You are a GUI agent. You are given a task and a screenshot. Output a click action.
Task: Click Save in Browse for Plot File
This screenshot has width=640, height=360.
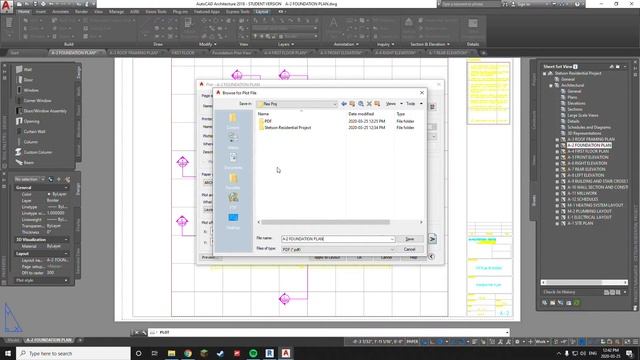point(410,239)
